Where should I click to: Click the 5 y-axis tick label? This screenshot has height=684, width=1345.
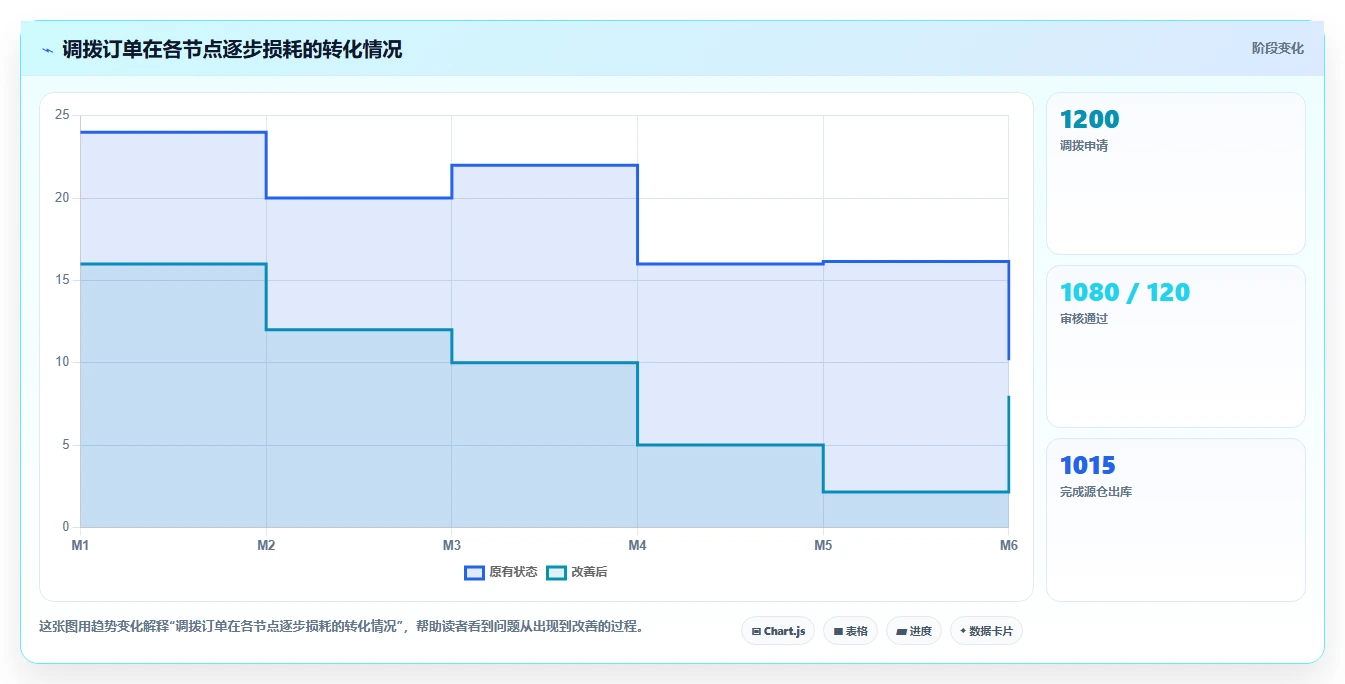(x=65, y=445)
